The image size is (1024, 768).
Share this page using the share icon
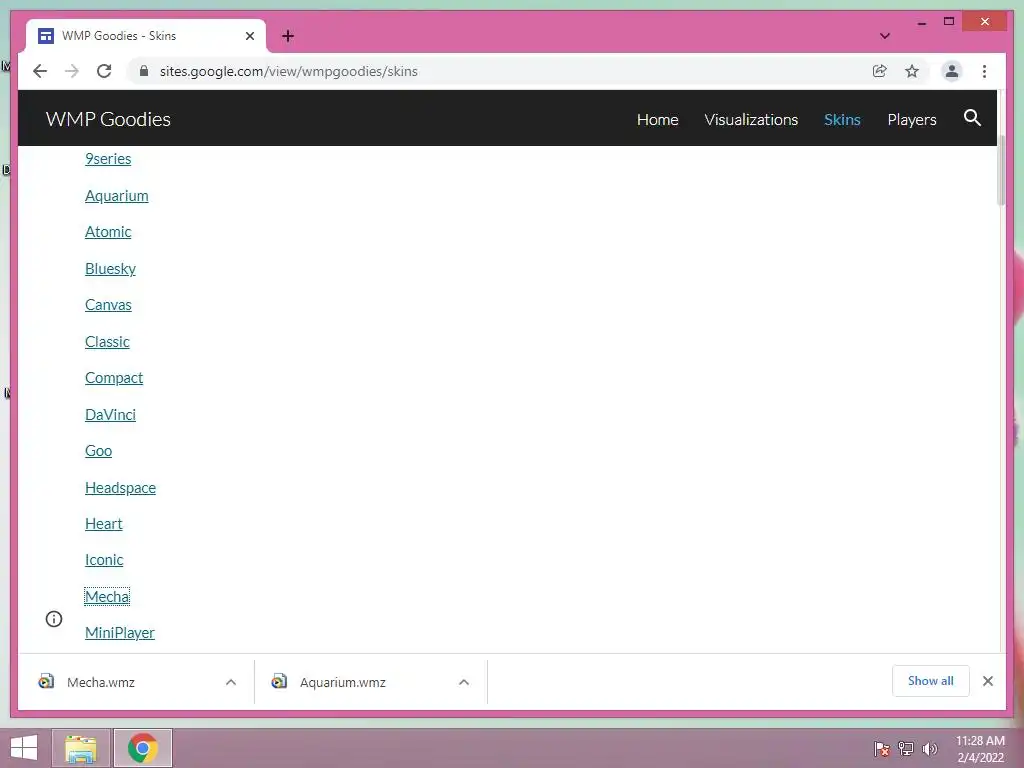[880, 71]
